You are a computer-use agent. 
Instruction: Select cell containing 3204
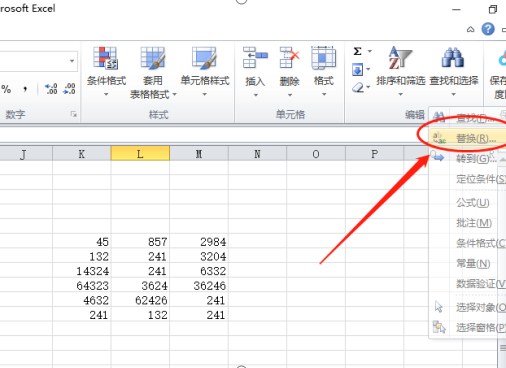(199, 256)
